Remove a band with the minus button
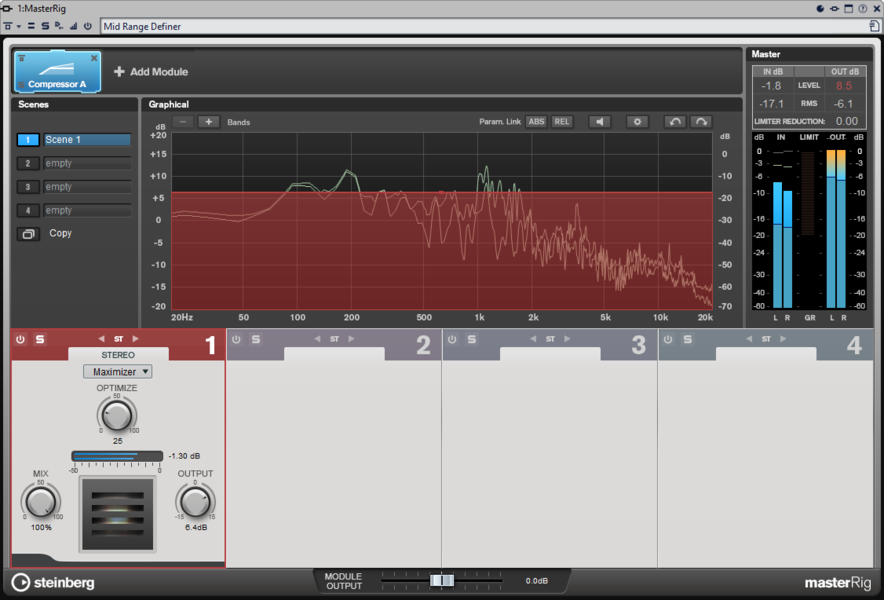Screen dimensions: 884x600 click(x=183, y=122)
